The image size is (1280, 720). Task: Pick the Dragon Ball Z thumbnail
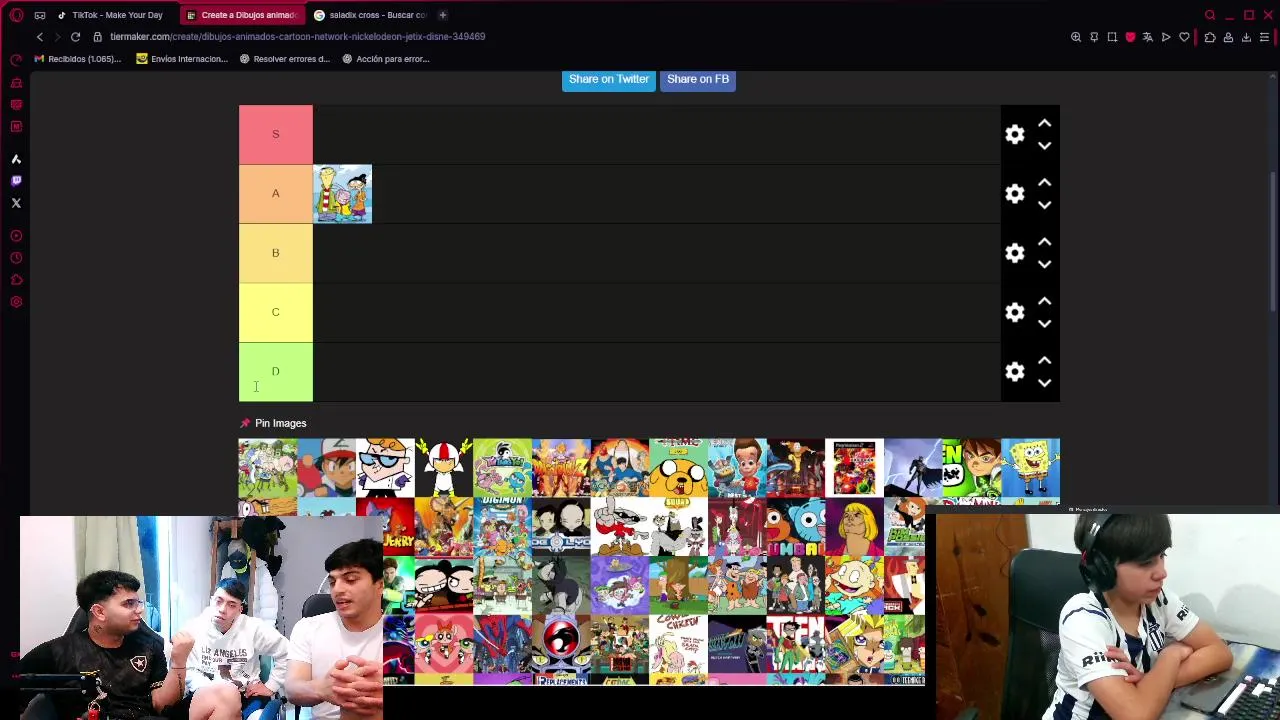pyautogui.click(x=561, y=468)
